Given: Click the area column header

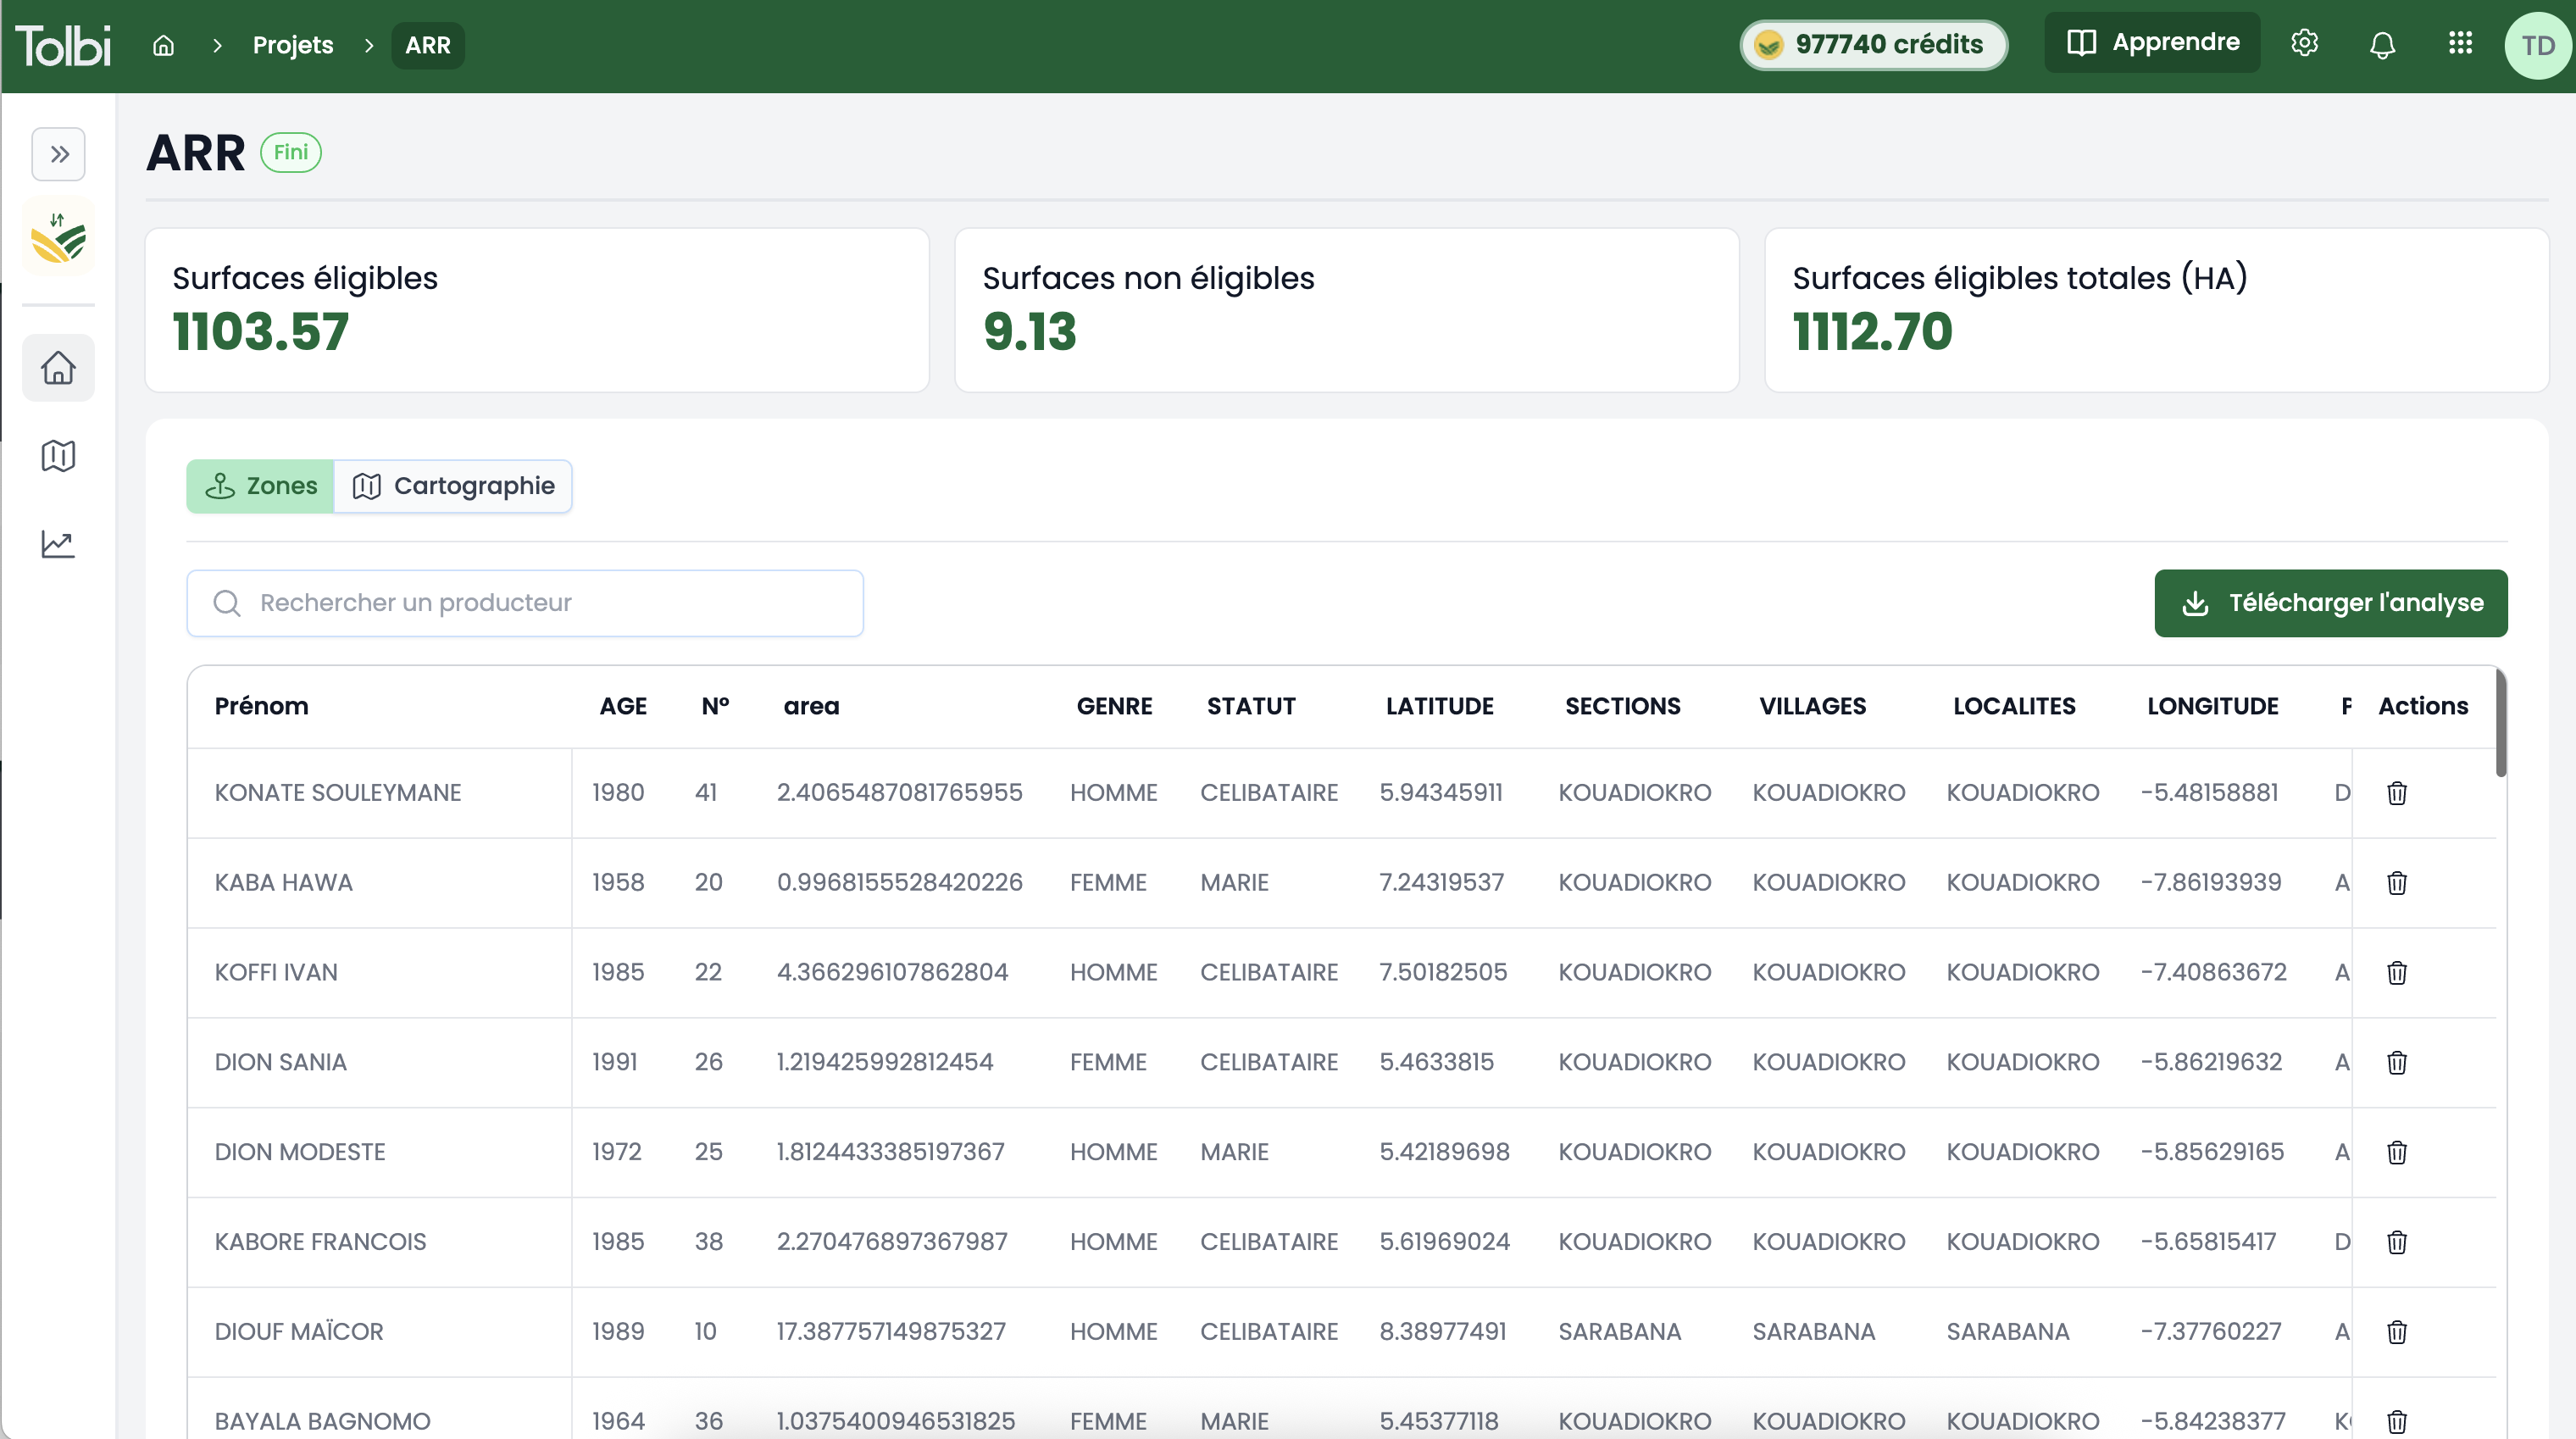Looking at the screenshot, I should click(x=811, y=706).
